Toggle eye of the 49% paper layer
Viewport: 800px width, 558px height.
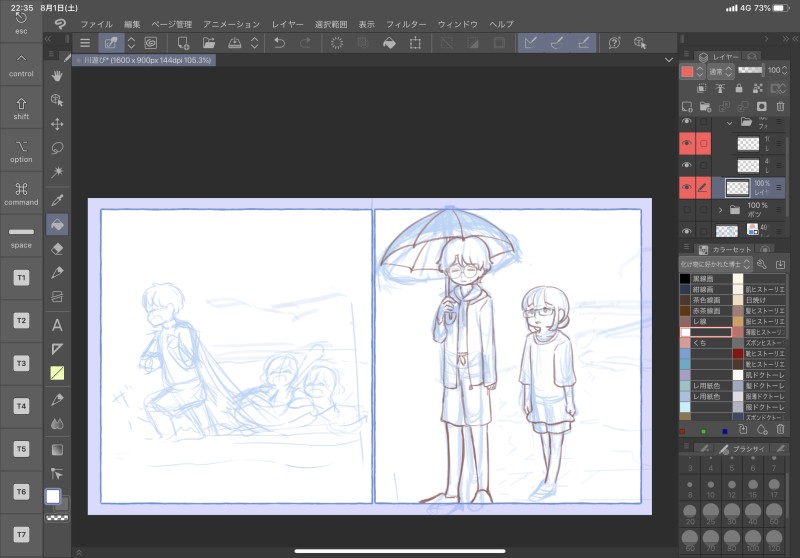tap(687, 231)
